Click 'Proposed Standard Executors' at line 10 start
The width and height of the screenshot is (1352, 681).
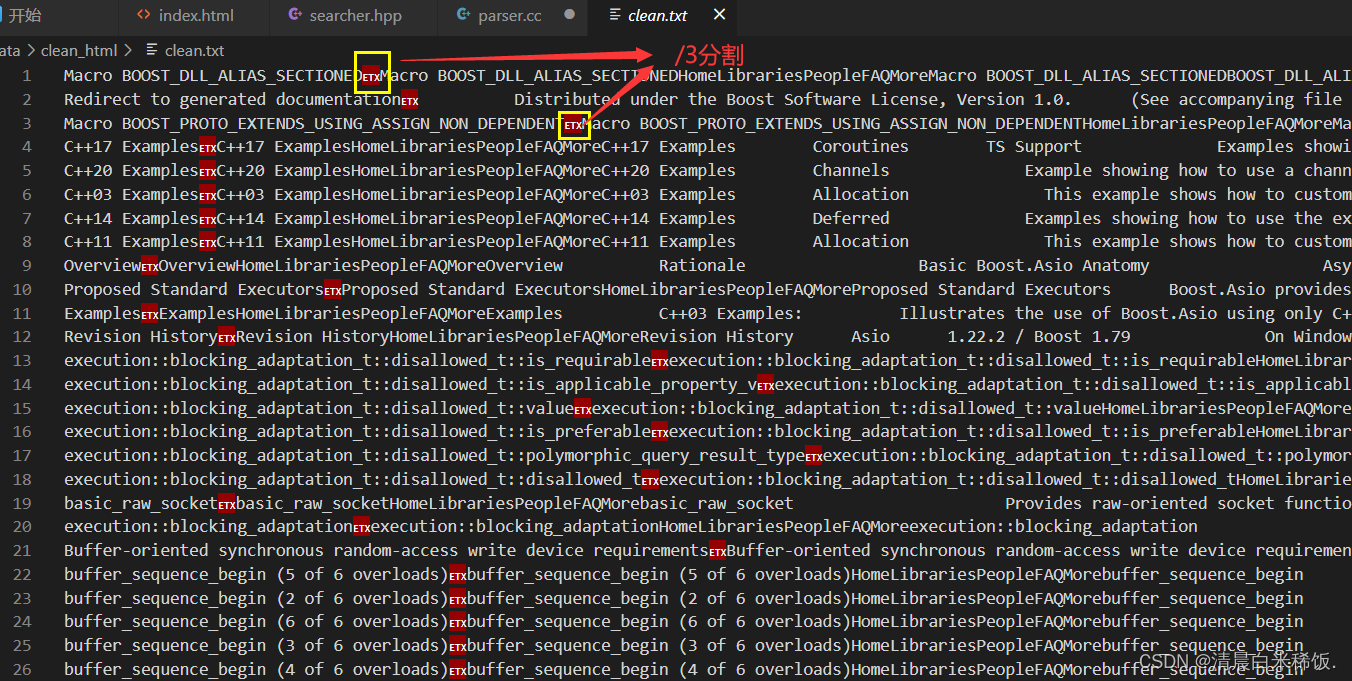pos(194,290)
